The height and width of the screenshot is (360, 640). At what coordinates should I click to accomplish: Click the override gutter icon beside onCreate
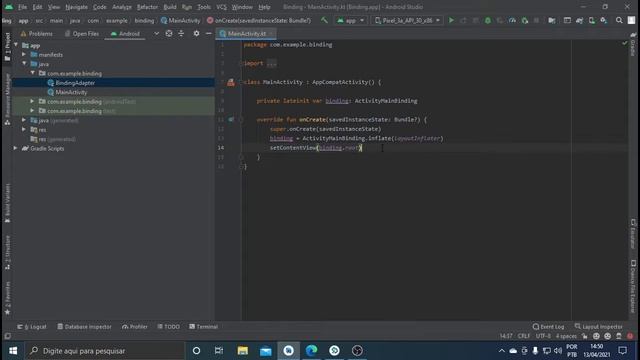pos(231,120)
